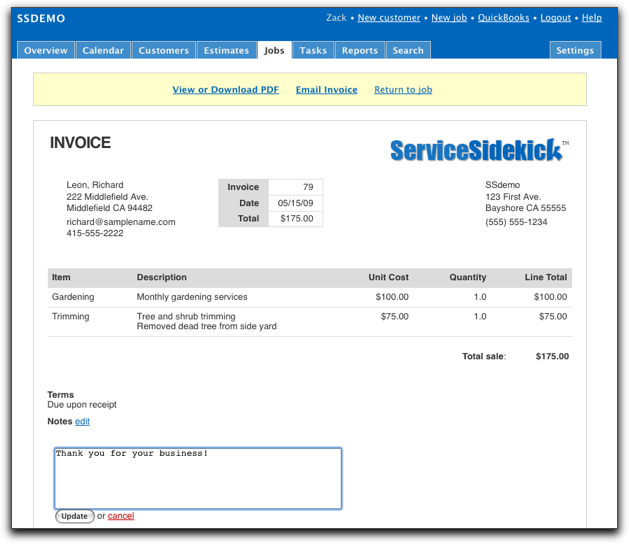Open the Settings tab

(x=575, y=51)
